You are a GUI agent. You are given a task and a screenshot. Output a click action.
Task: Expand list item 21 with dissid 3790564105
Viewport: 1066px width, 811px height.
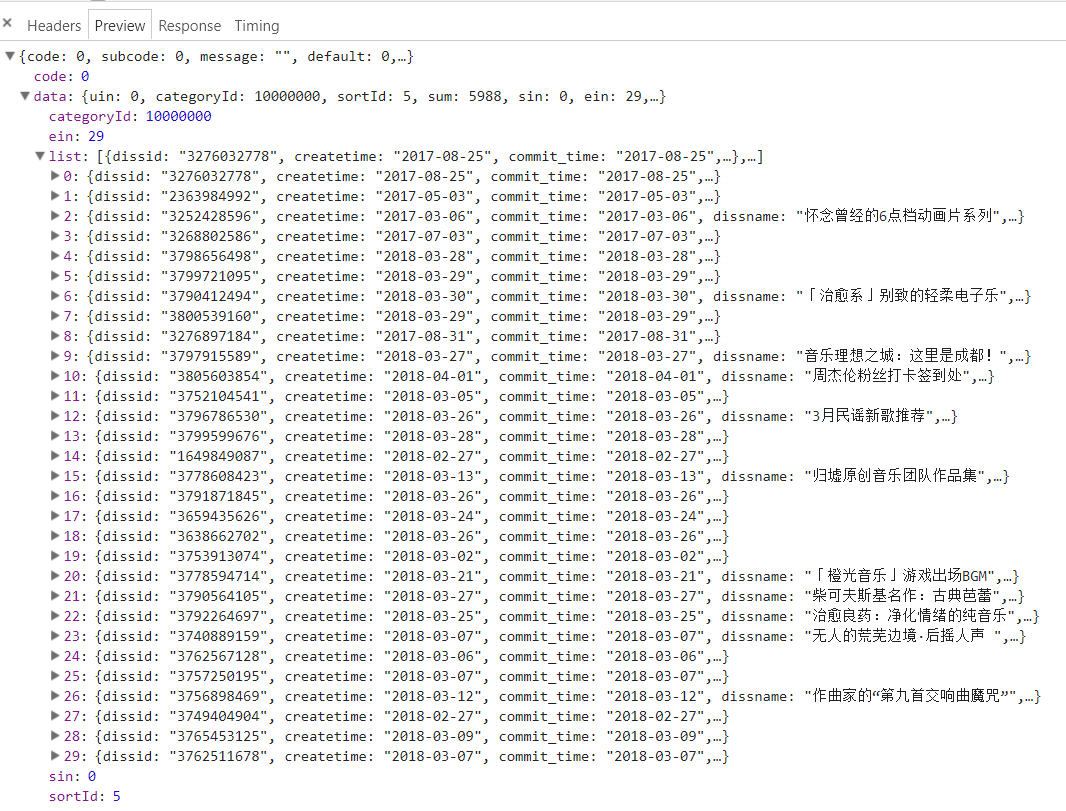pyautogui.click(x=55, y=596)
